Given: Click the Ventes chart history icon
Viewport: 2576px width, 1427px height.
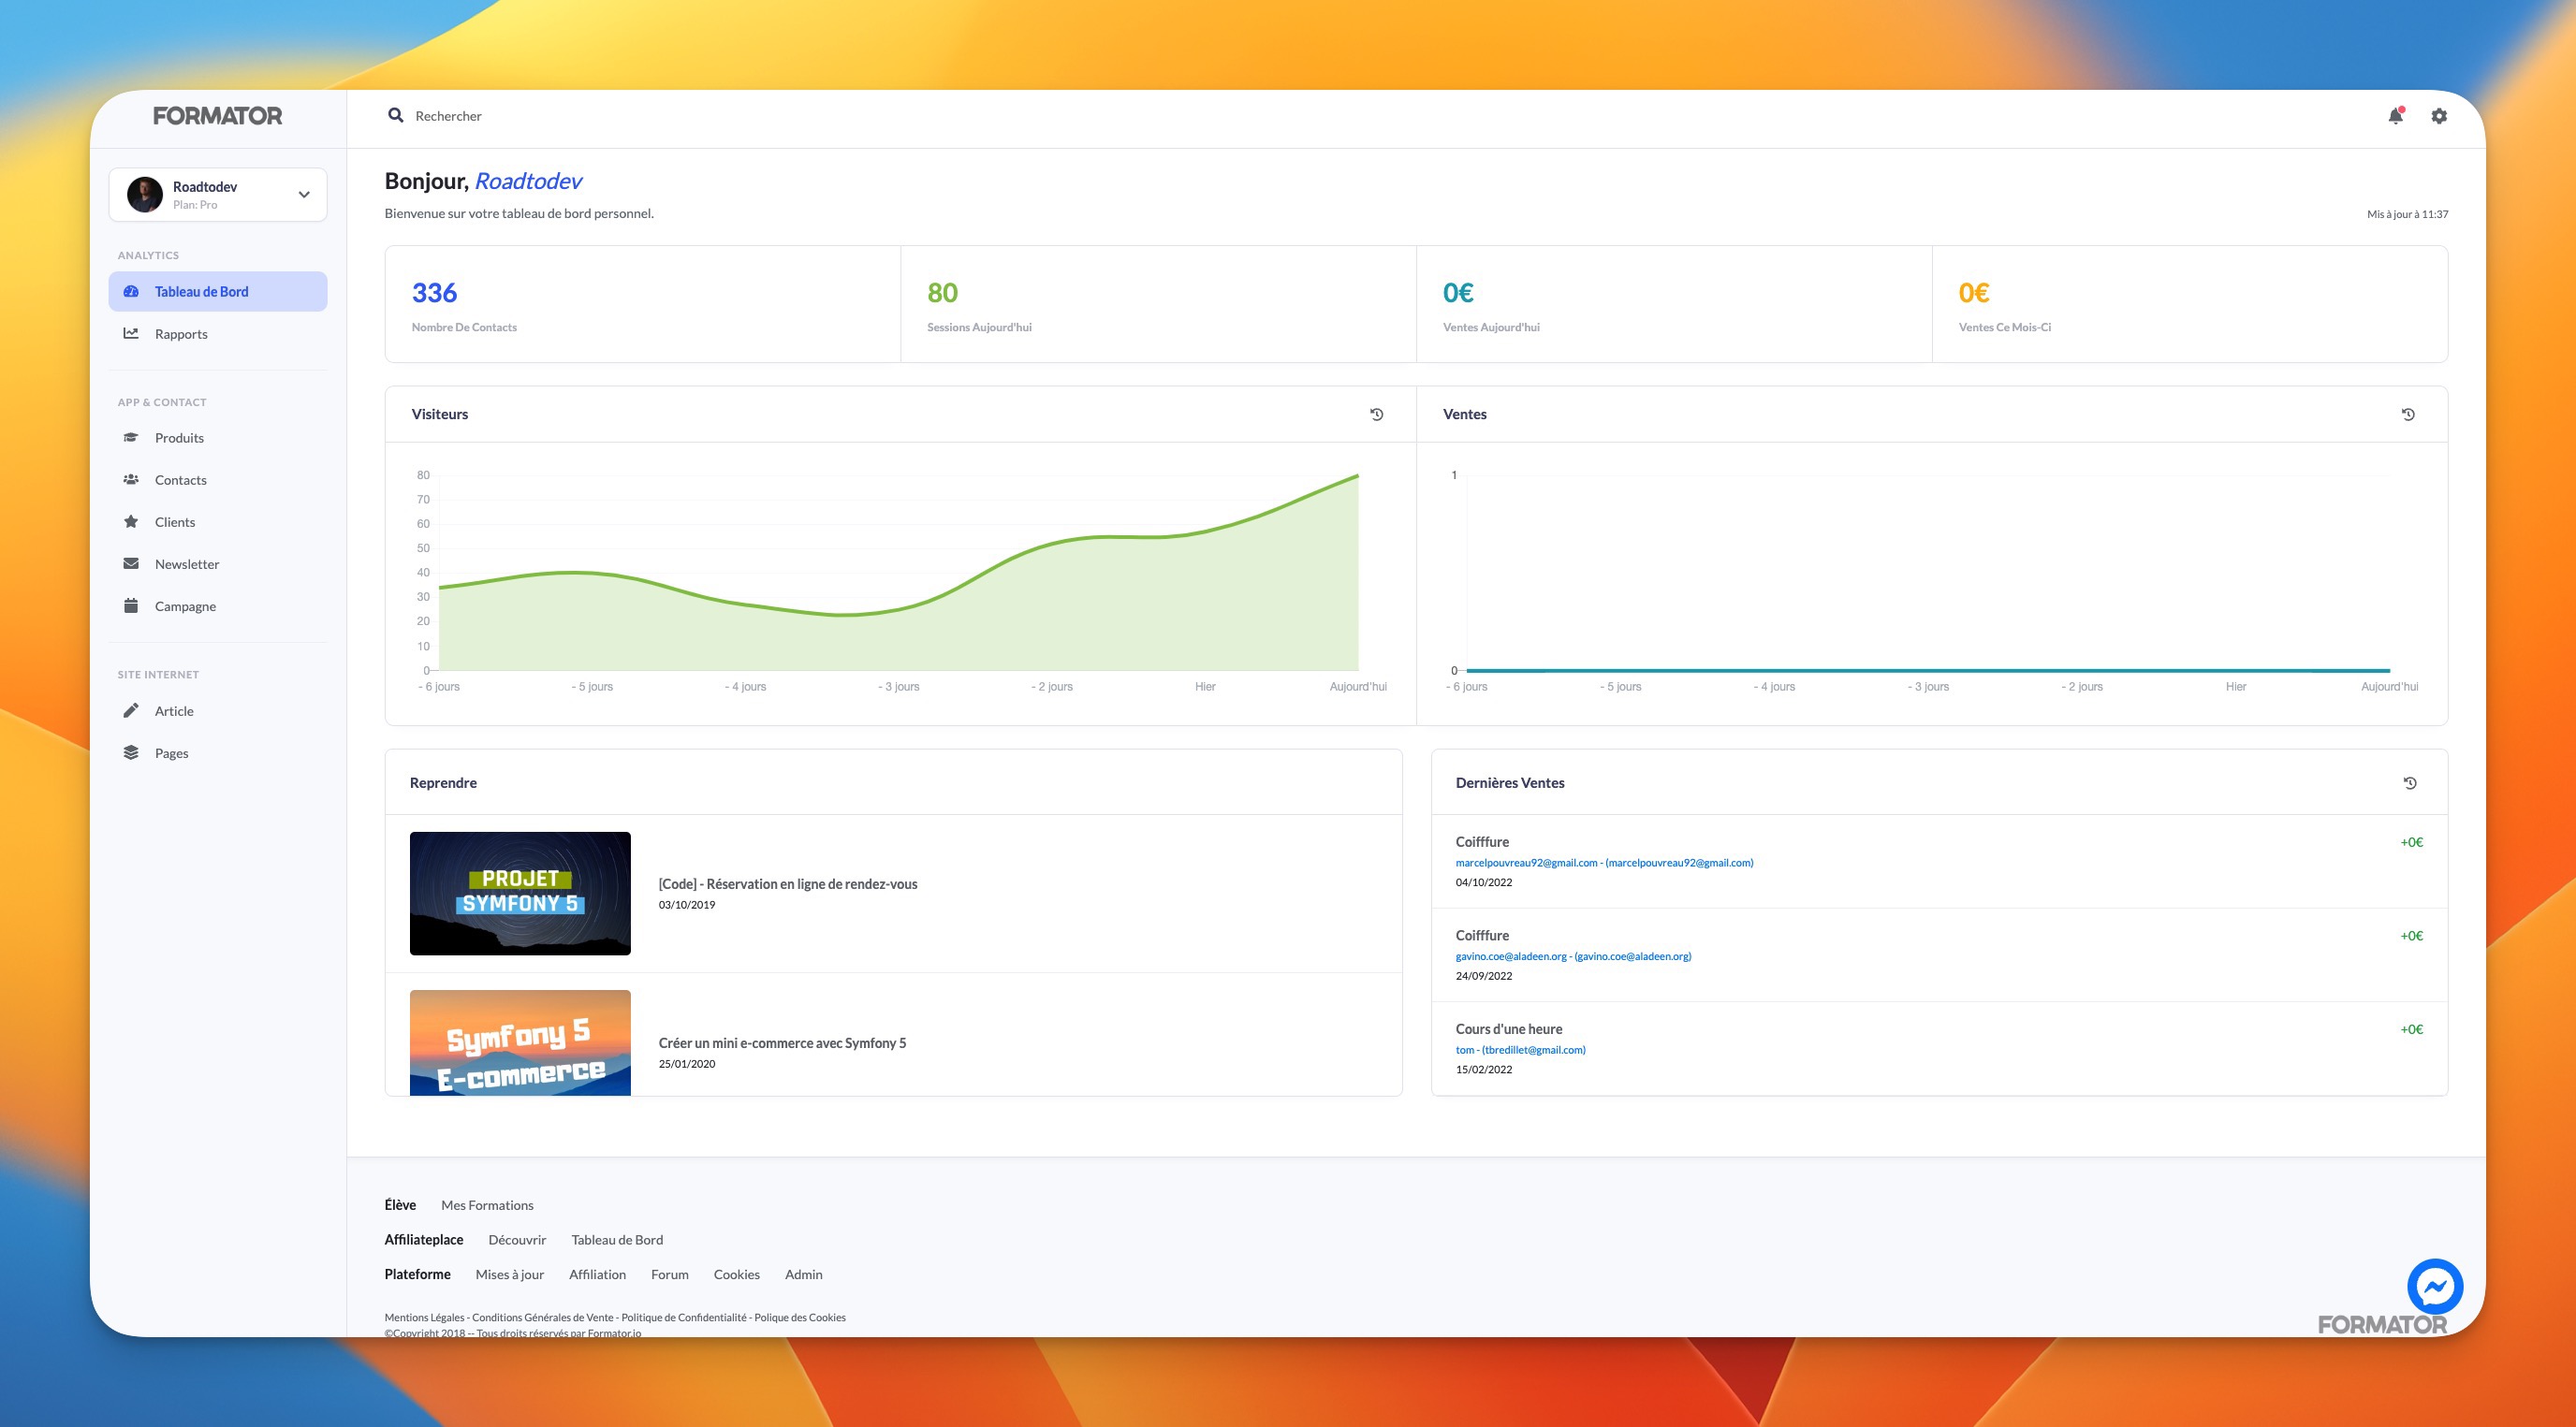Looking at the screenshot, I should [2408, 414].
